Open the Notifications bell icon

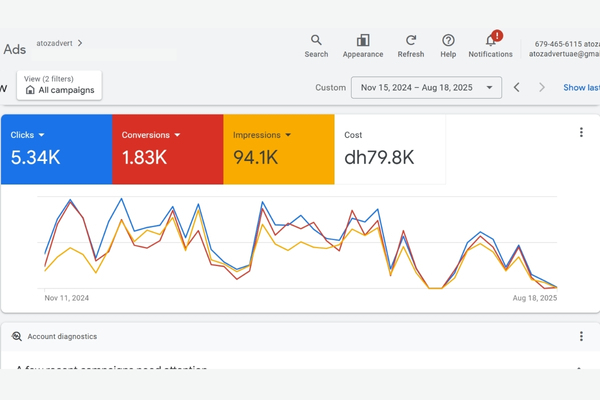pyautogui.click(x=490, y=41)
